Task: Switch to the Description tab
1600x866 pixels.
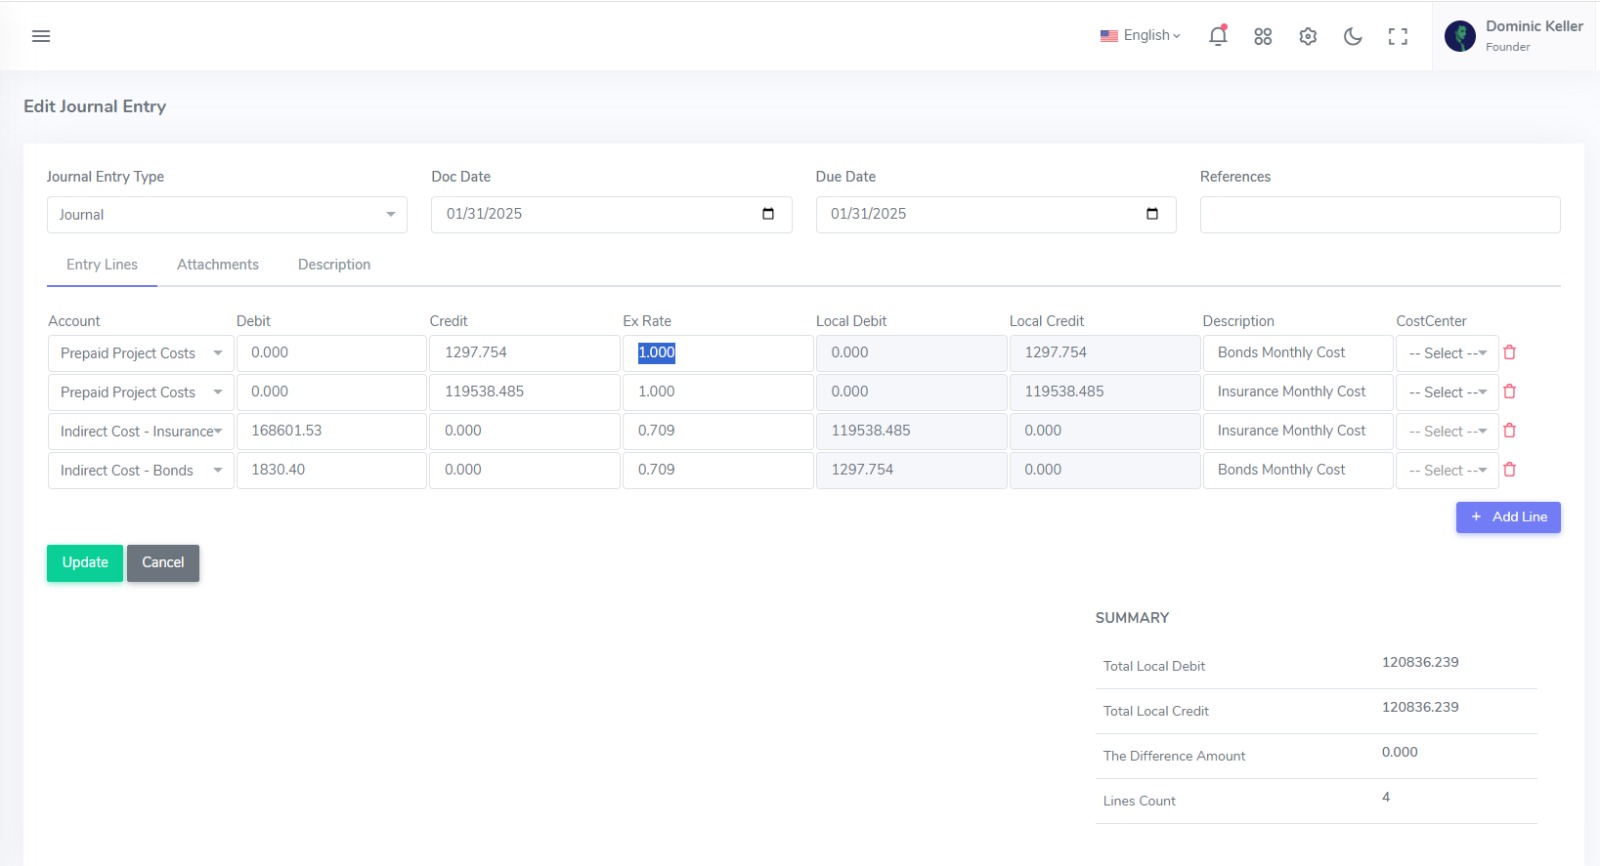Action: 334,265
